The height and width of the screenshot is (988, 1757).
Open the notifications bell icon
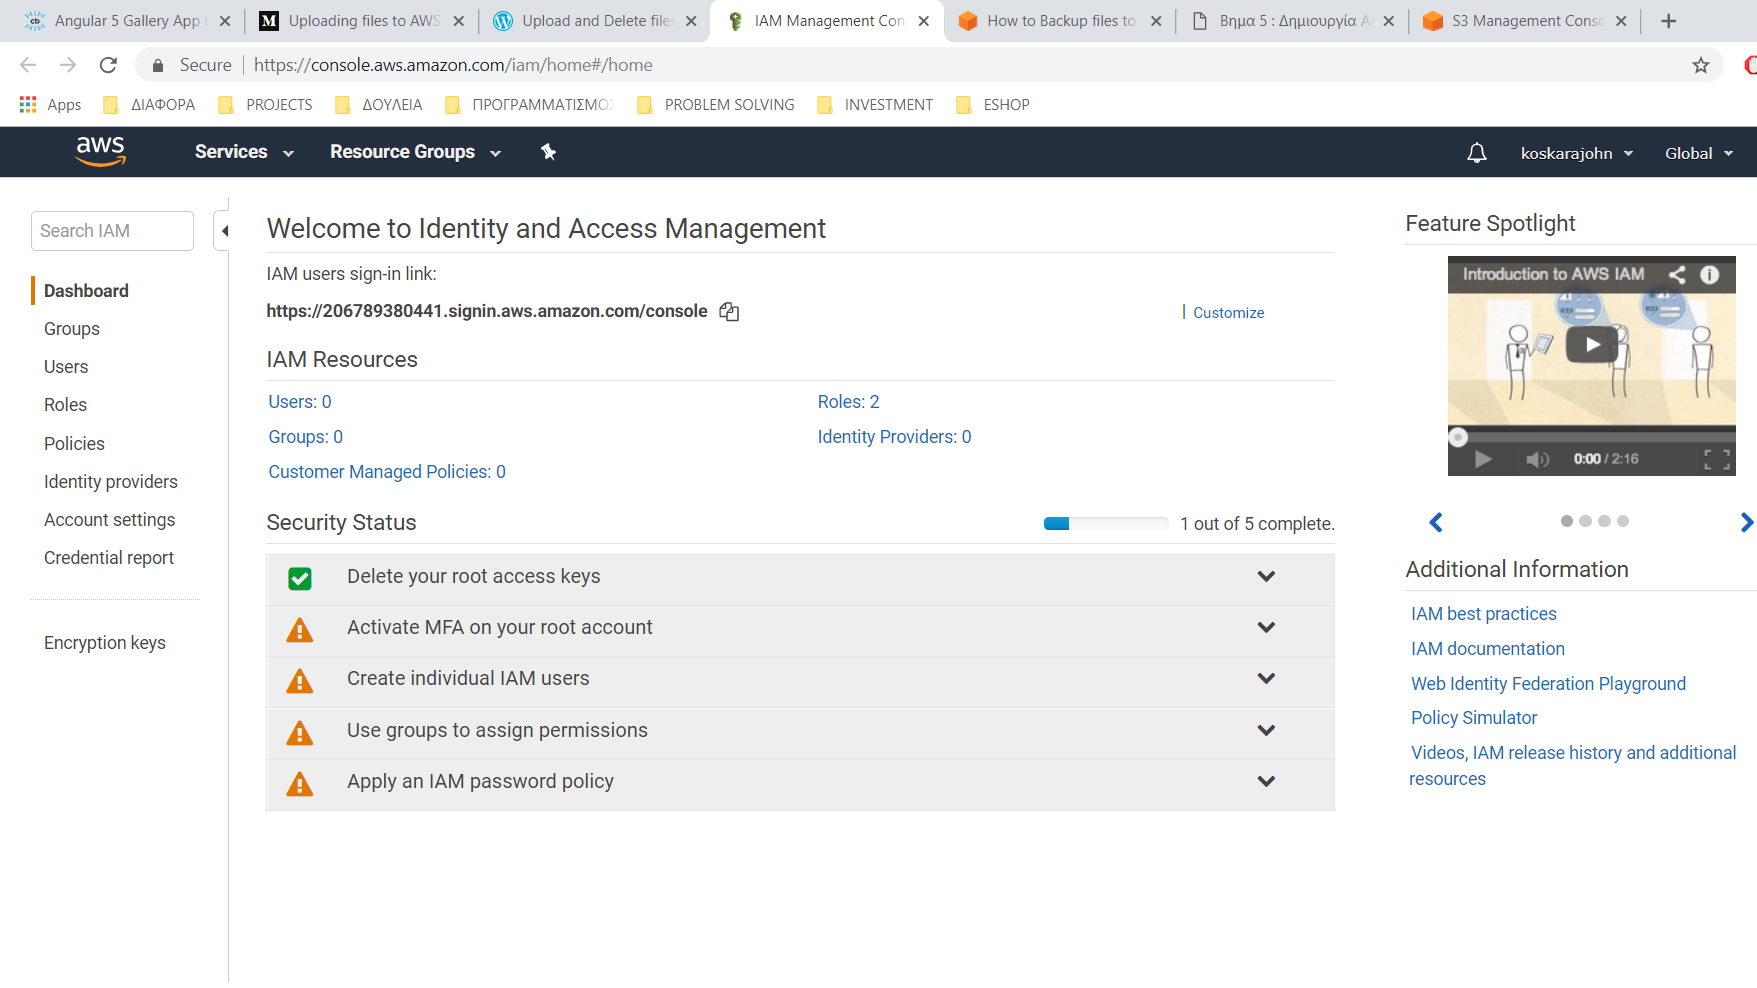click(1476, 153)
